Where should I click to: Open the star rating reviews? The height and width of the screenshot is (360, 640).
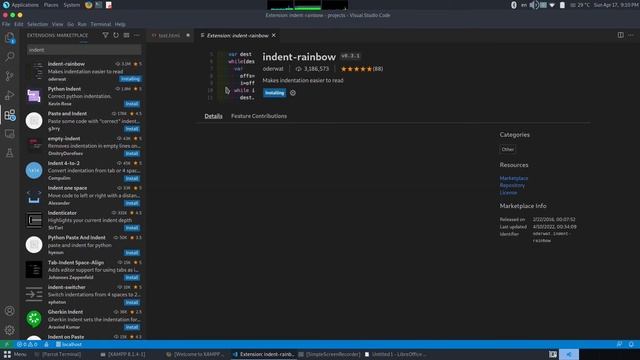pyautogui.click(x=362, y=69)
